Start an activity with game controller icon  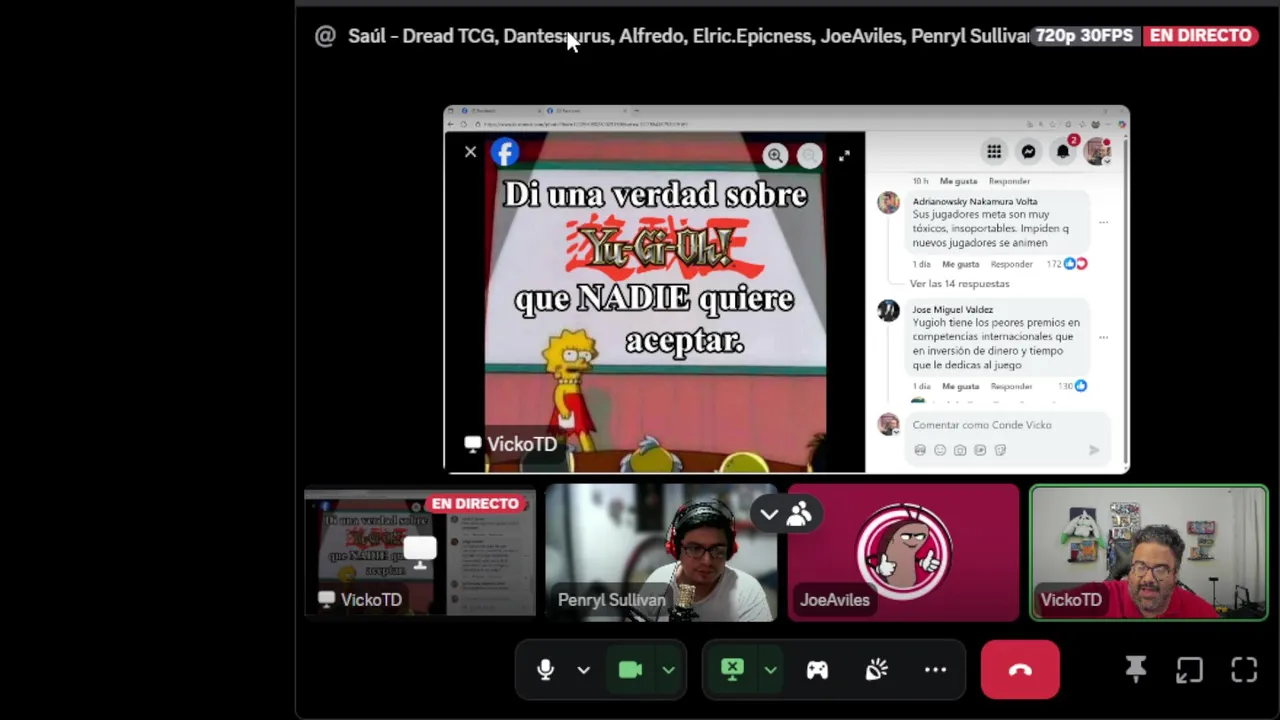point(817,670)
